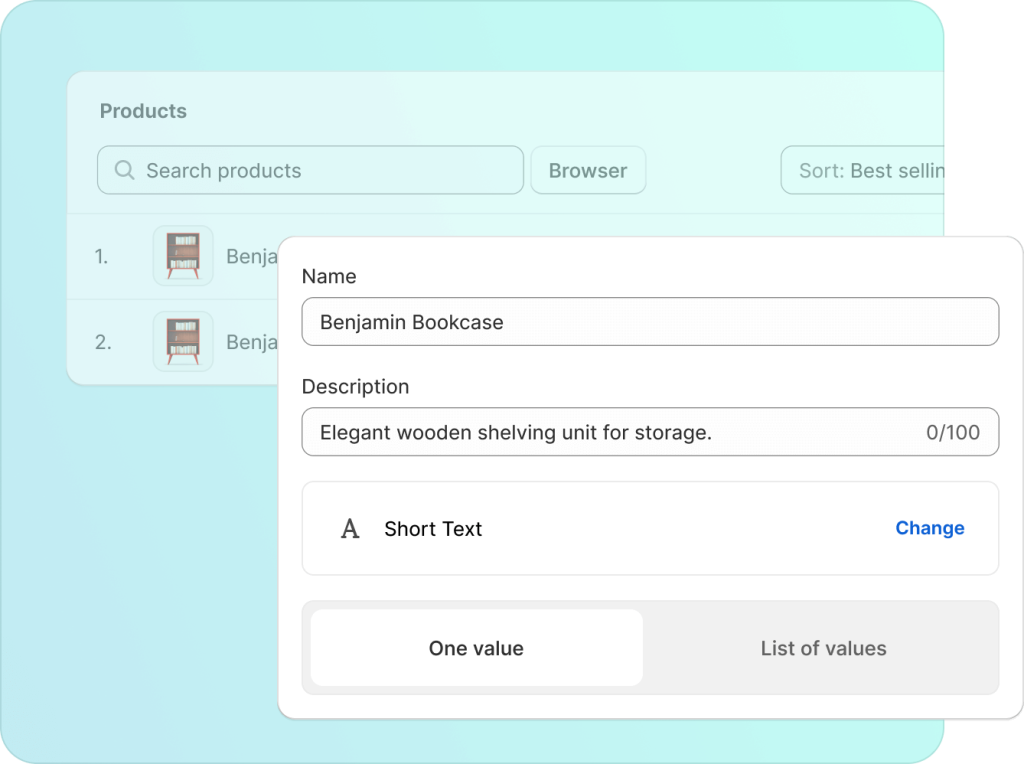Select the One value option
Screen dimensions: 1024x764
pyautogui.click(x=476, y=648)
